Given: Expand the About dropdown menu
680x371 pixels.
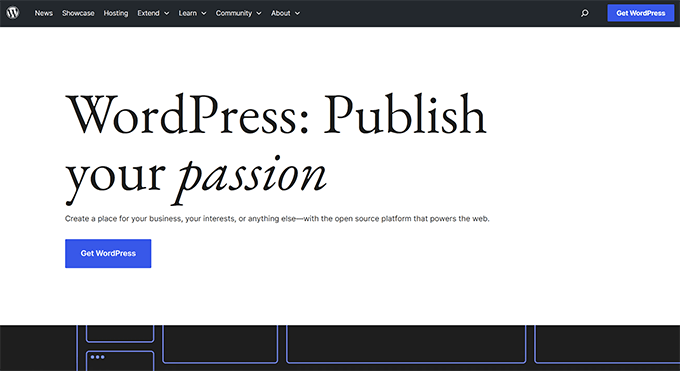Looking at the screenshot, I should click(x=285, y=13).
